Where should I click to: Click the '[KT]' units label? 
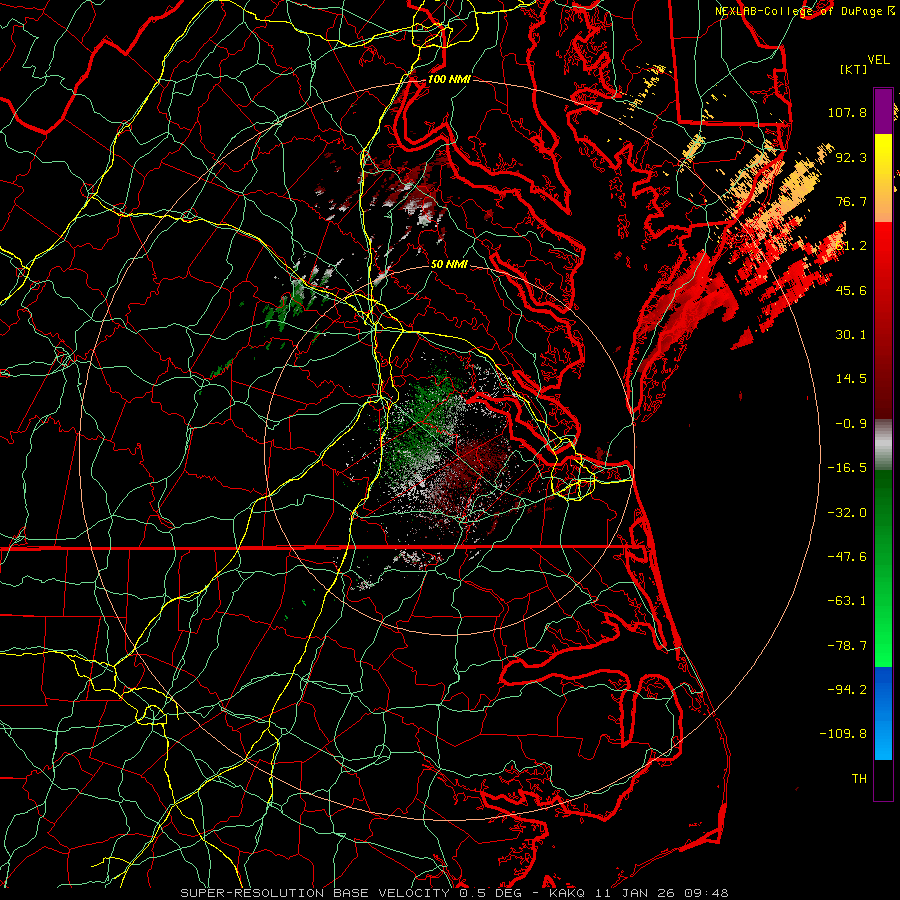pos(854,69)
